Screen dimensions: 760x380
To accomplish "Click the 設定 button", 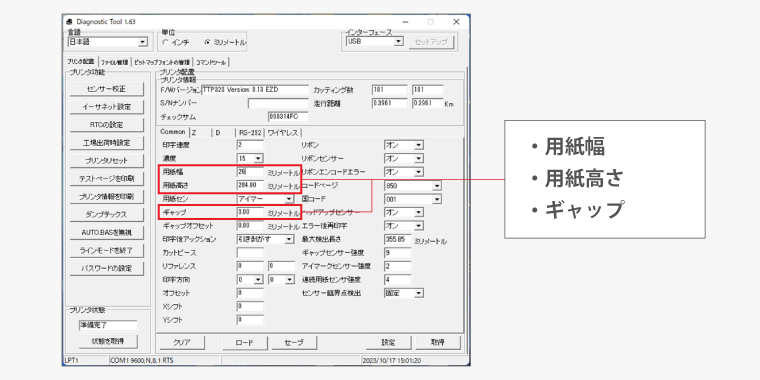I will click(x=388, y=342).
